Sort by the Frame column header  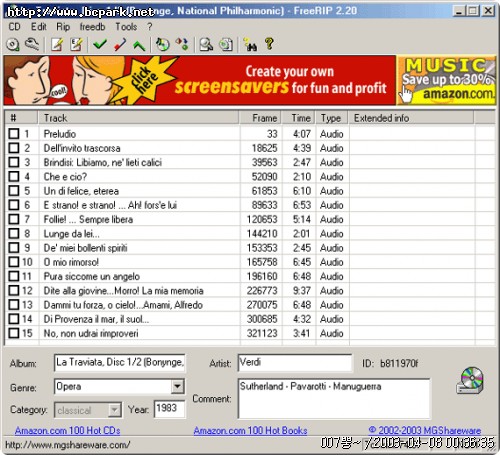tap(261, 118)
